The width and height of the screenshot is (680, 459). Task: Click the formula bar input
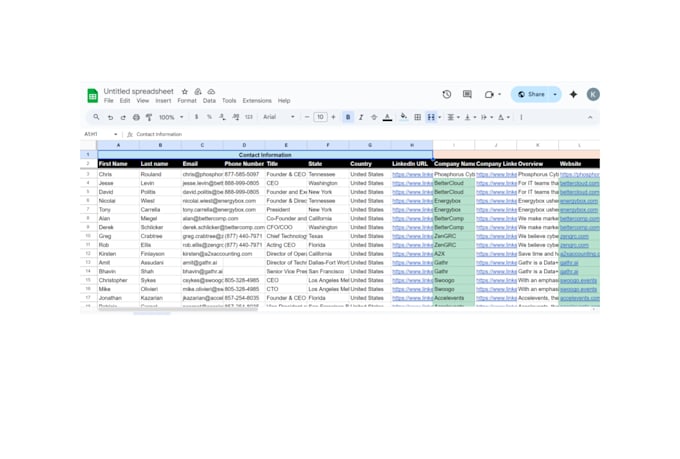pyautogui.click(x=364, y=134)
